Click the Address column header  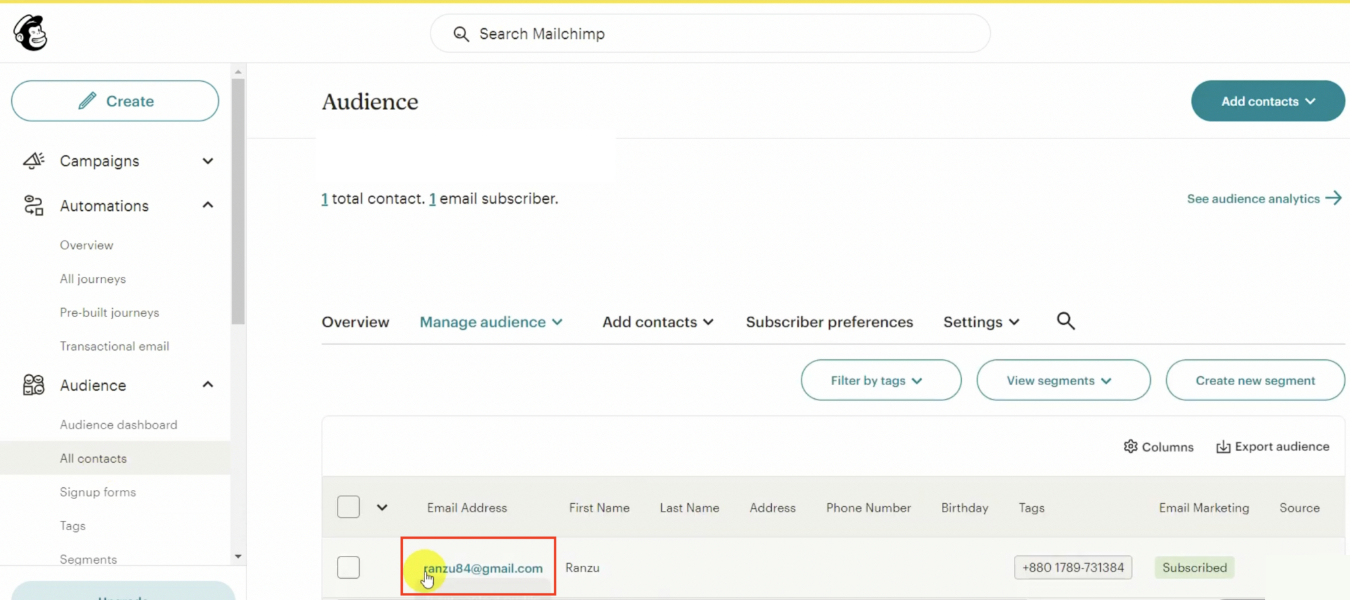point(773,508)
